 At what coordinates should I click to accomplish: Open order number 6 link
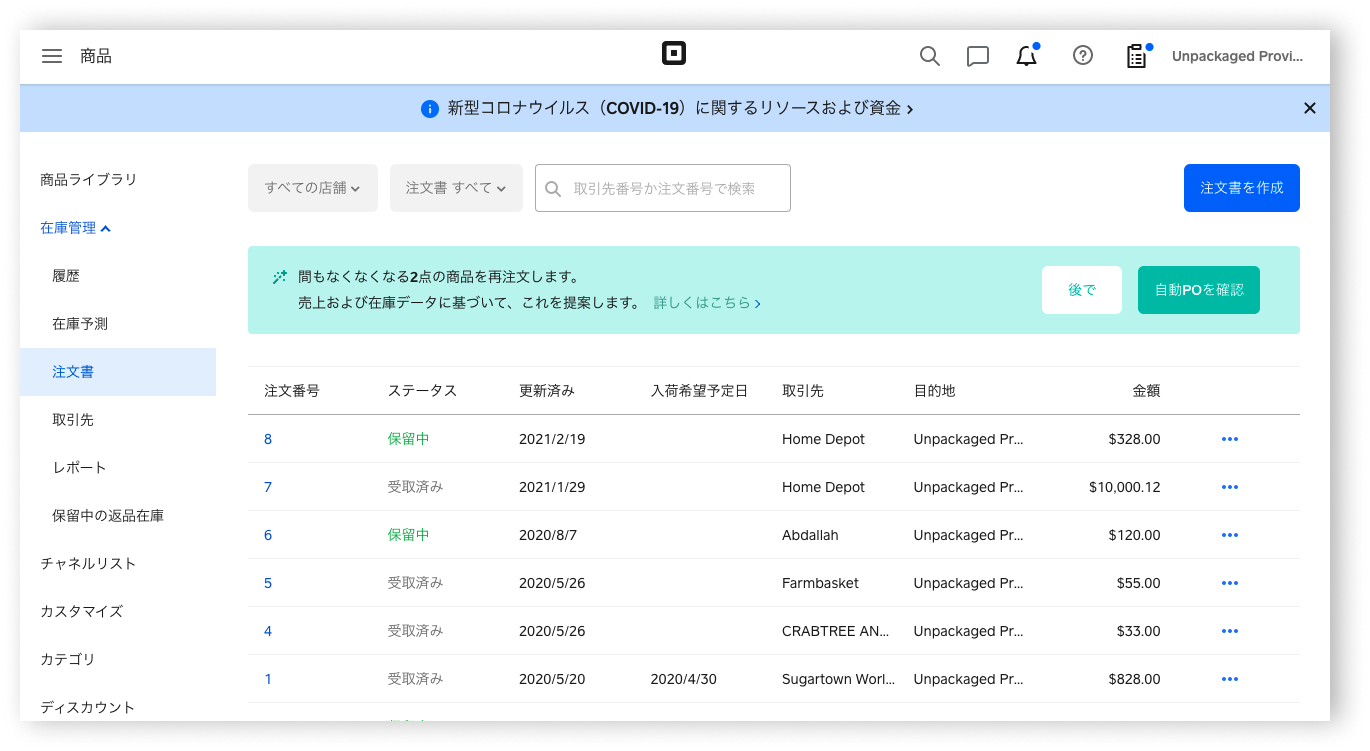coord(268,535)
